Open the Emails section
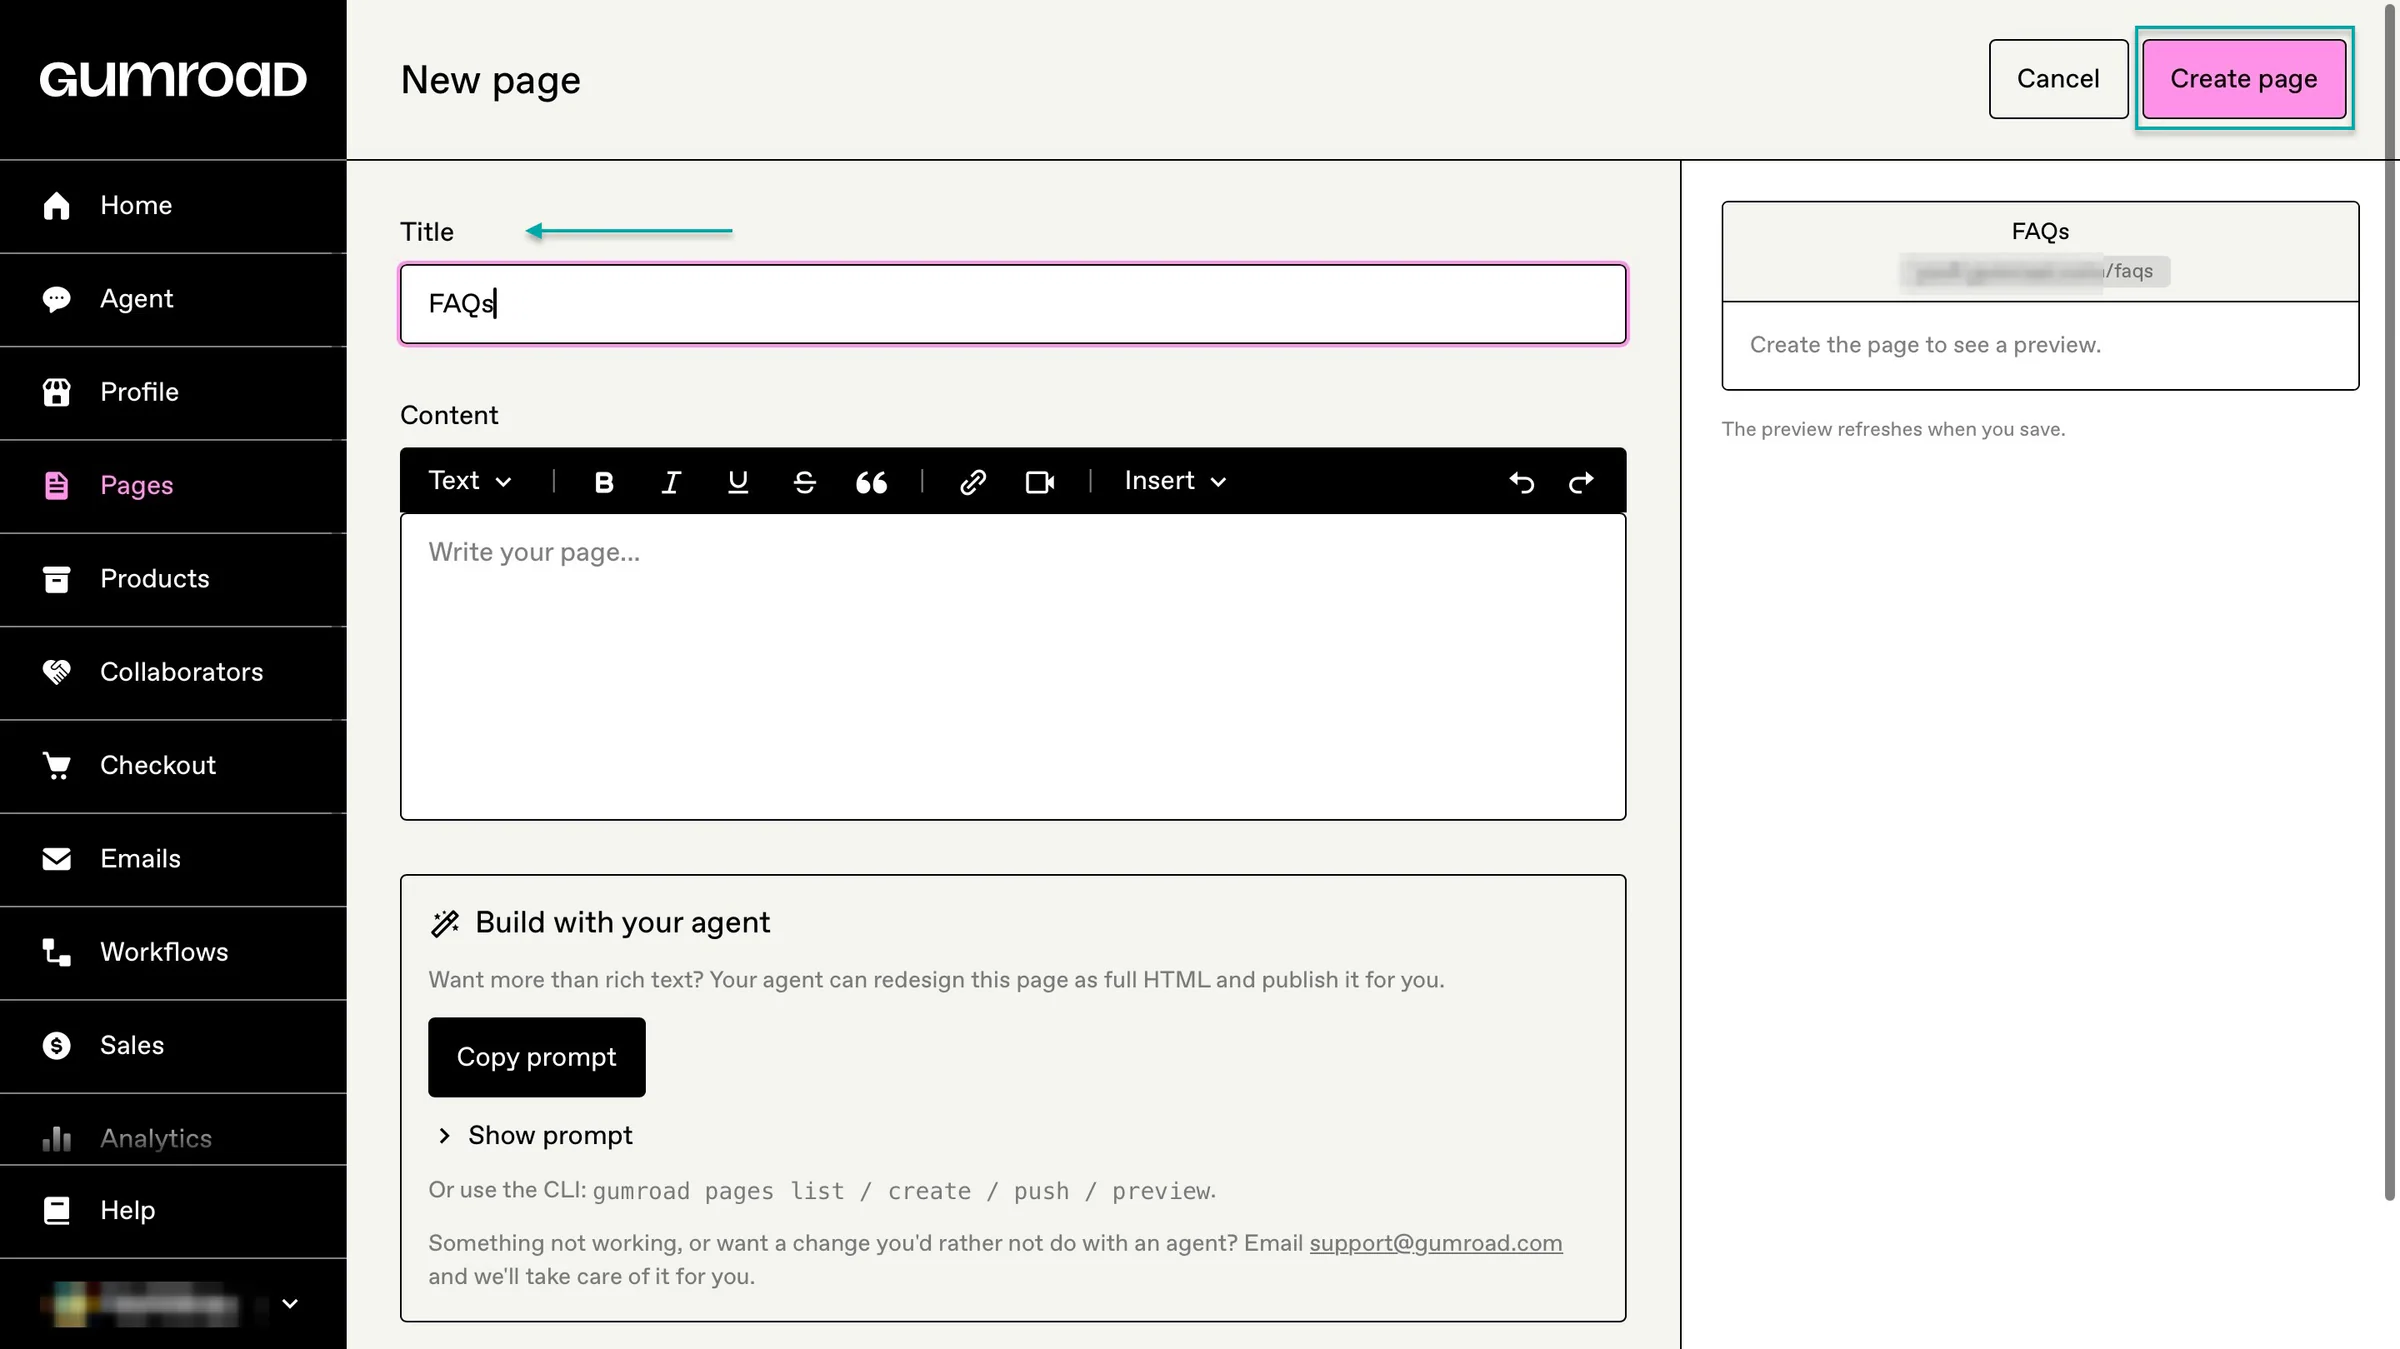2400x1349 pixels. (x=173, y=859)
